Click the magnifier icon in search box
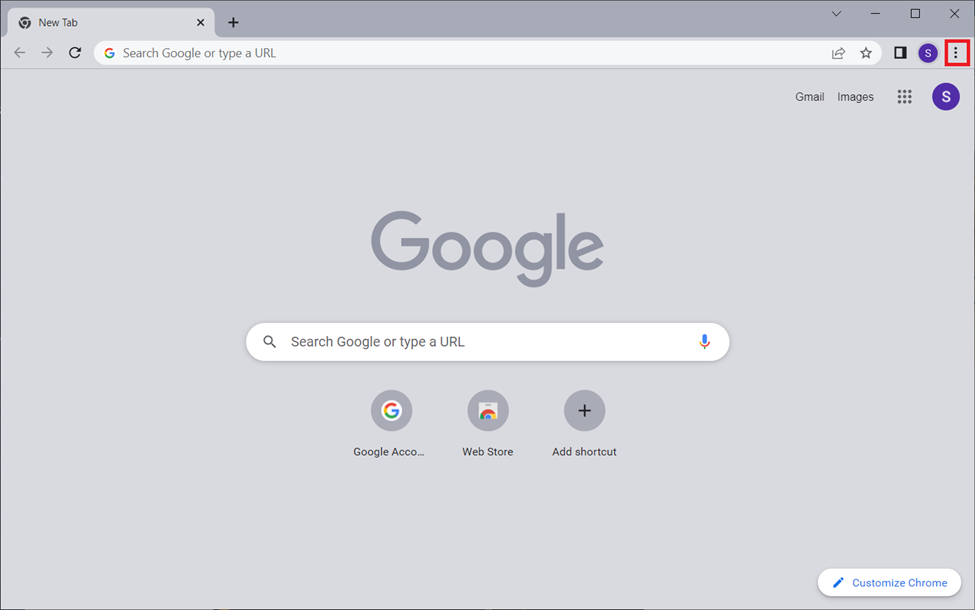Viewport: 975px width, 610px height. click(x=269, y=341)
